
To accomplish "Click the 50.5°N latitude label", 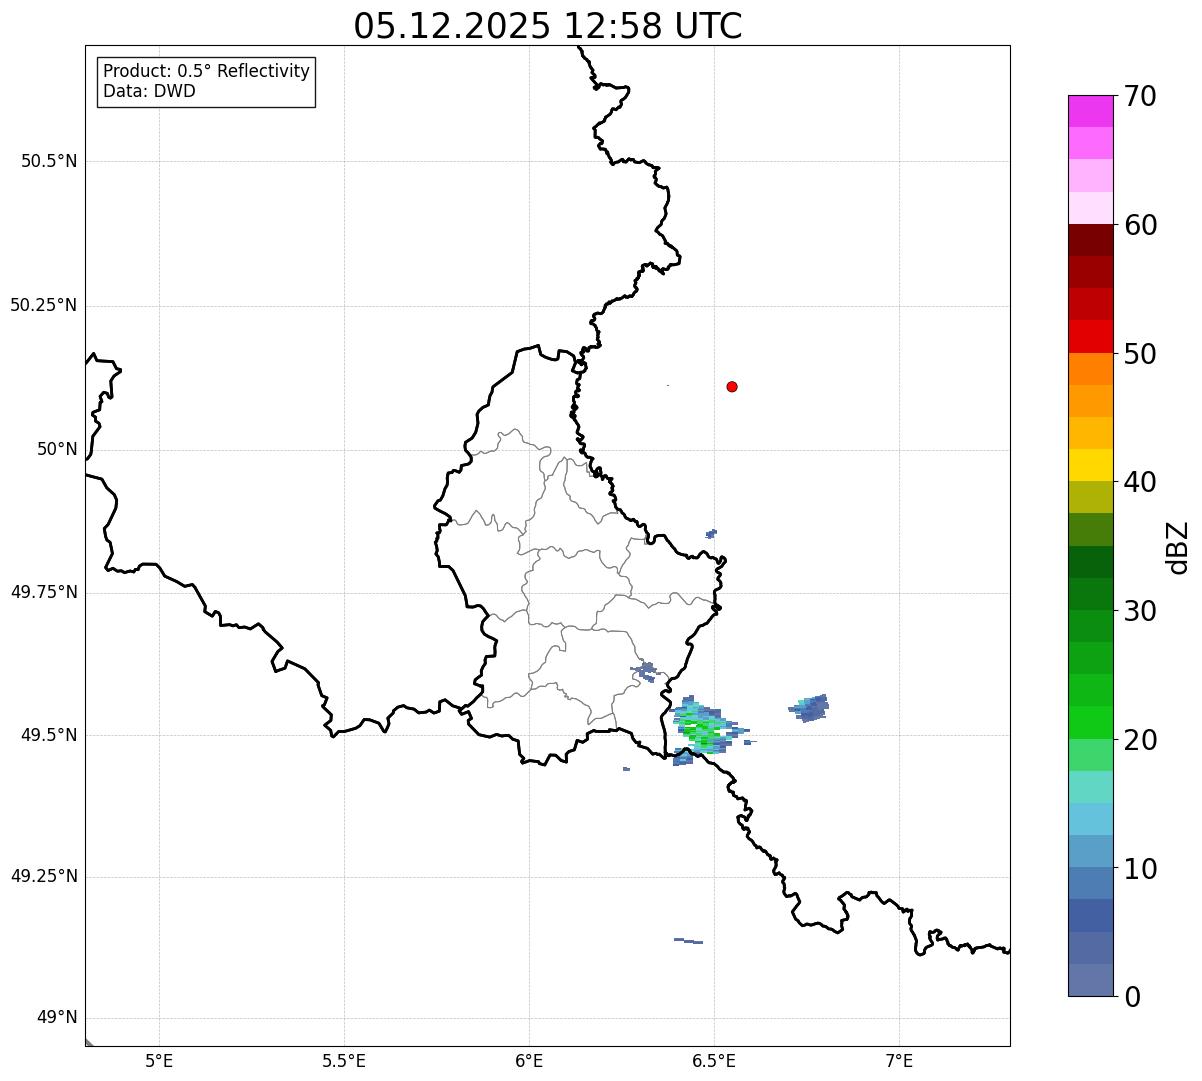I will [x=49, y=162].
